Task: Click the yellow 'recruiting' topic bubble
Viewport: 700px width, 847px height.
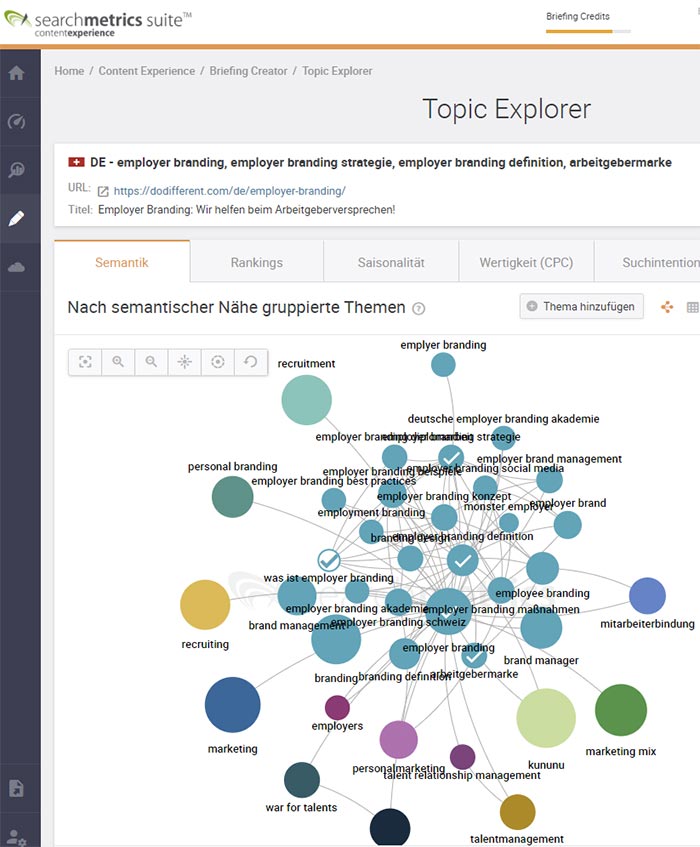Action: tap(205, 605)
